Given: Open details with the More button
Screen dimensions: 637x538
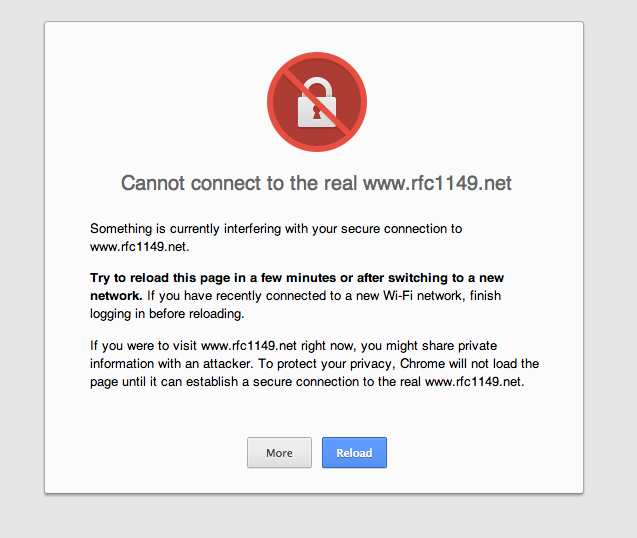Looking at the screenshot, I should pos(279,453).
